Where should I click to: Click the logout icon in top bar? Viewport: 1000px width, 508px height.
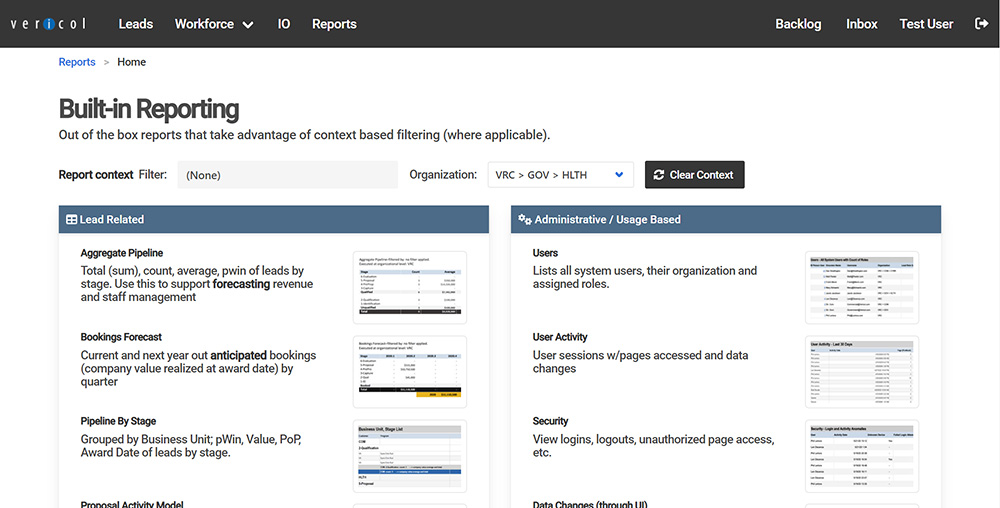click(980, 24)
